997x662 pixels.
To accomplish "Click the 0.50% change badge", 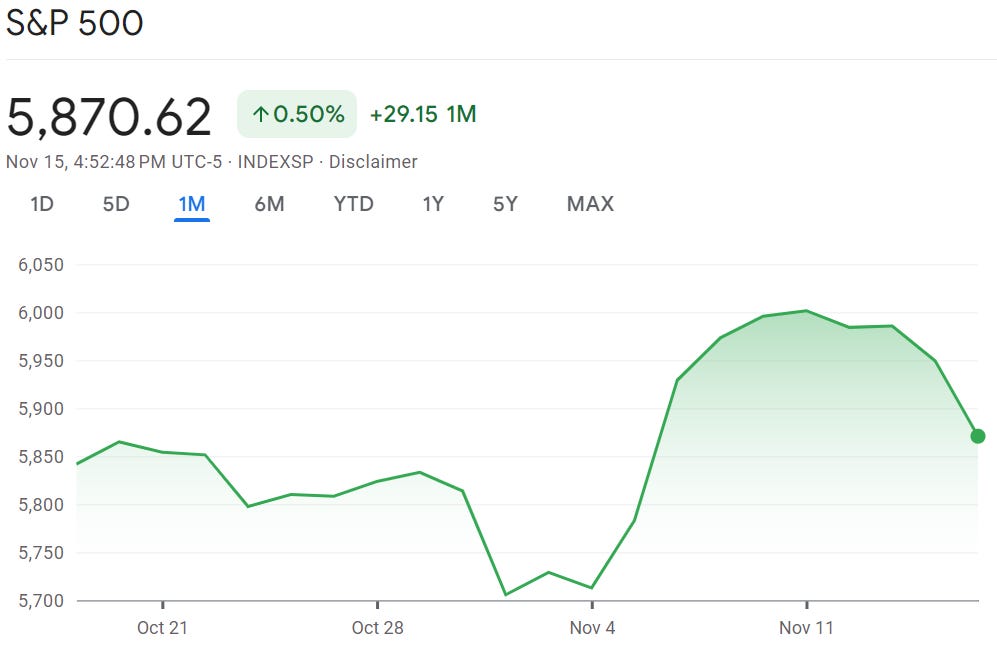I will (297, 114).
